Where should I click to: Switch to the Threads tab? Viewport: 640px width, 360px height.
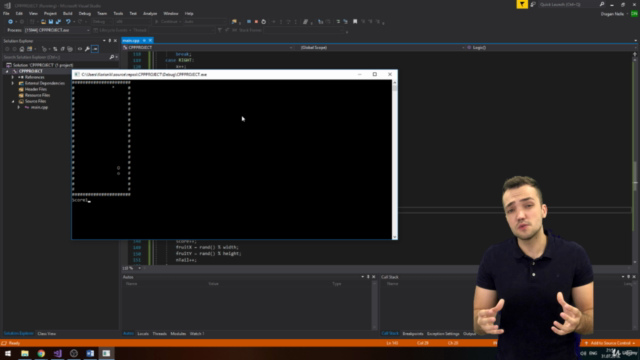159,334
